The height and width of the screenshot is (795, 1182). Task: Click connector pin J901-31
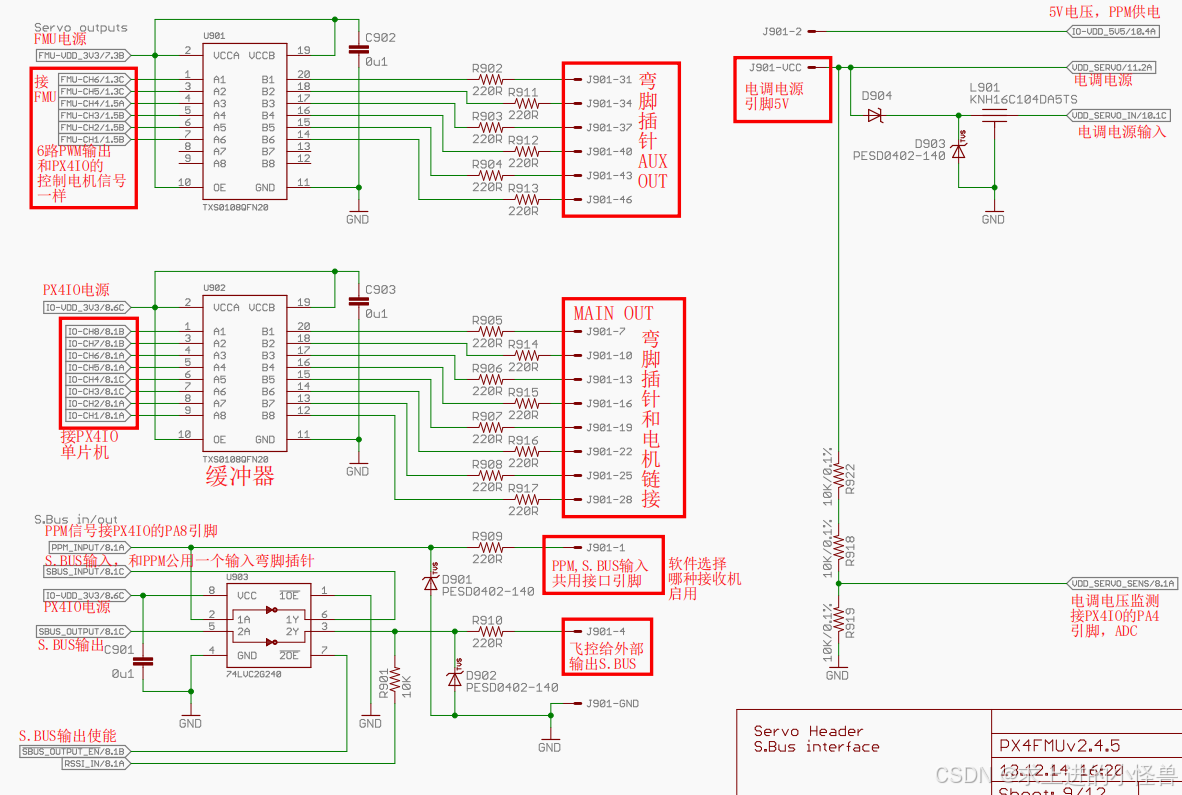[x=609, y=79]
